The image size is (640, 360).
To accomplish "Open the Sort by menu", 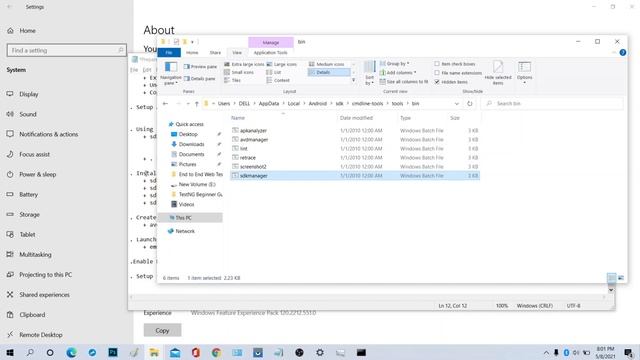I will click(369, 73).
